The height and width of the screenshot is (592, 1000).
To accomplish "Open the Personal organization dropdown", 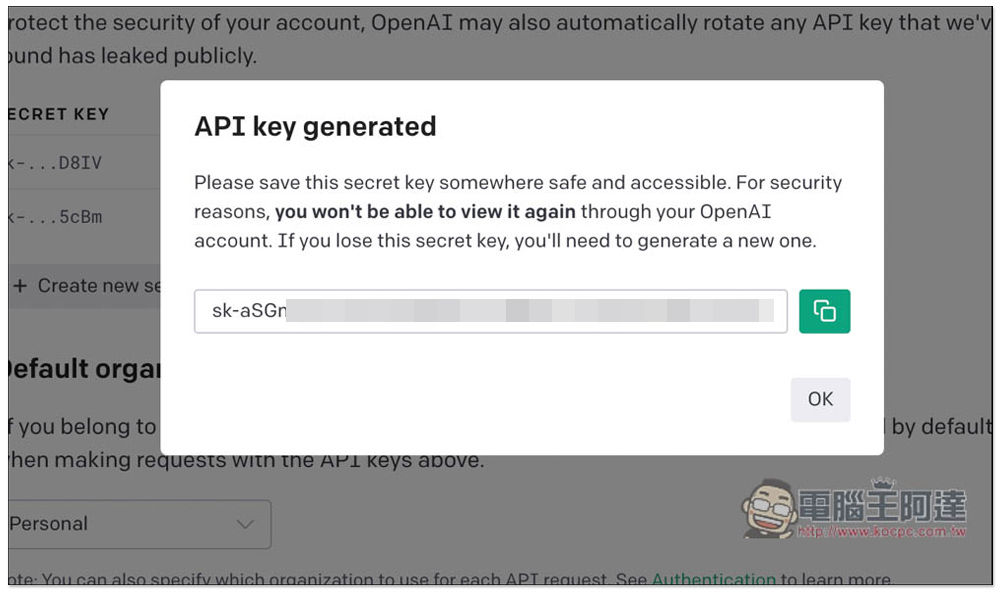I will point(140,524).
